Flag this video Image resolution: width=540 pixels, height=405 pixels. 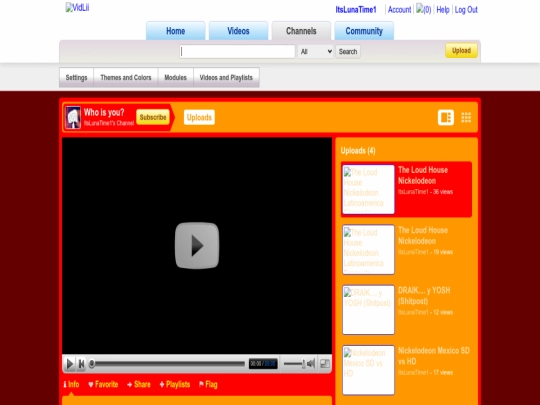pos(208,384)
